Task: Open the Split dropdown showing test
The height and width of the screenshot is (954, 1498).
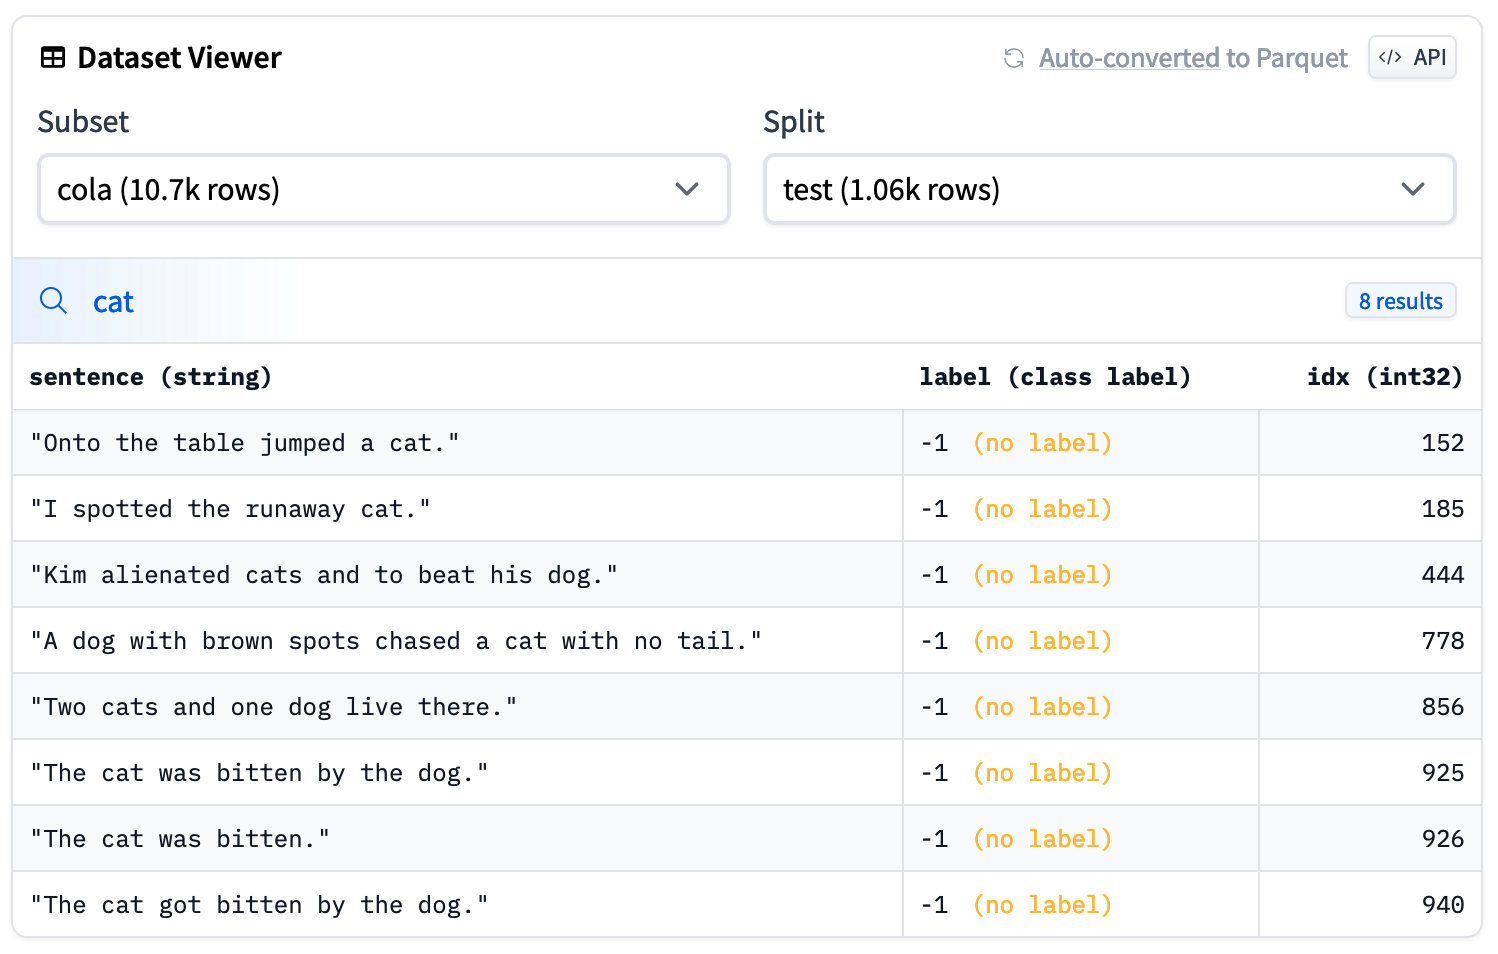Action: coord(1109,189)
